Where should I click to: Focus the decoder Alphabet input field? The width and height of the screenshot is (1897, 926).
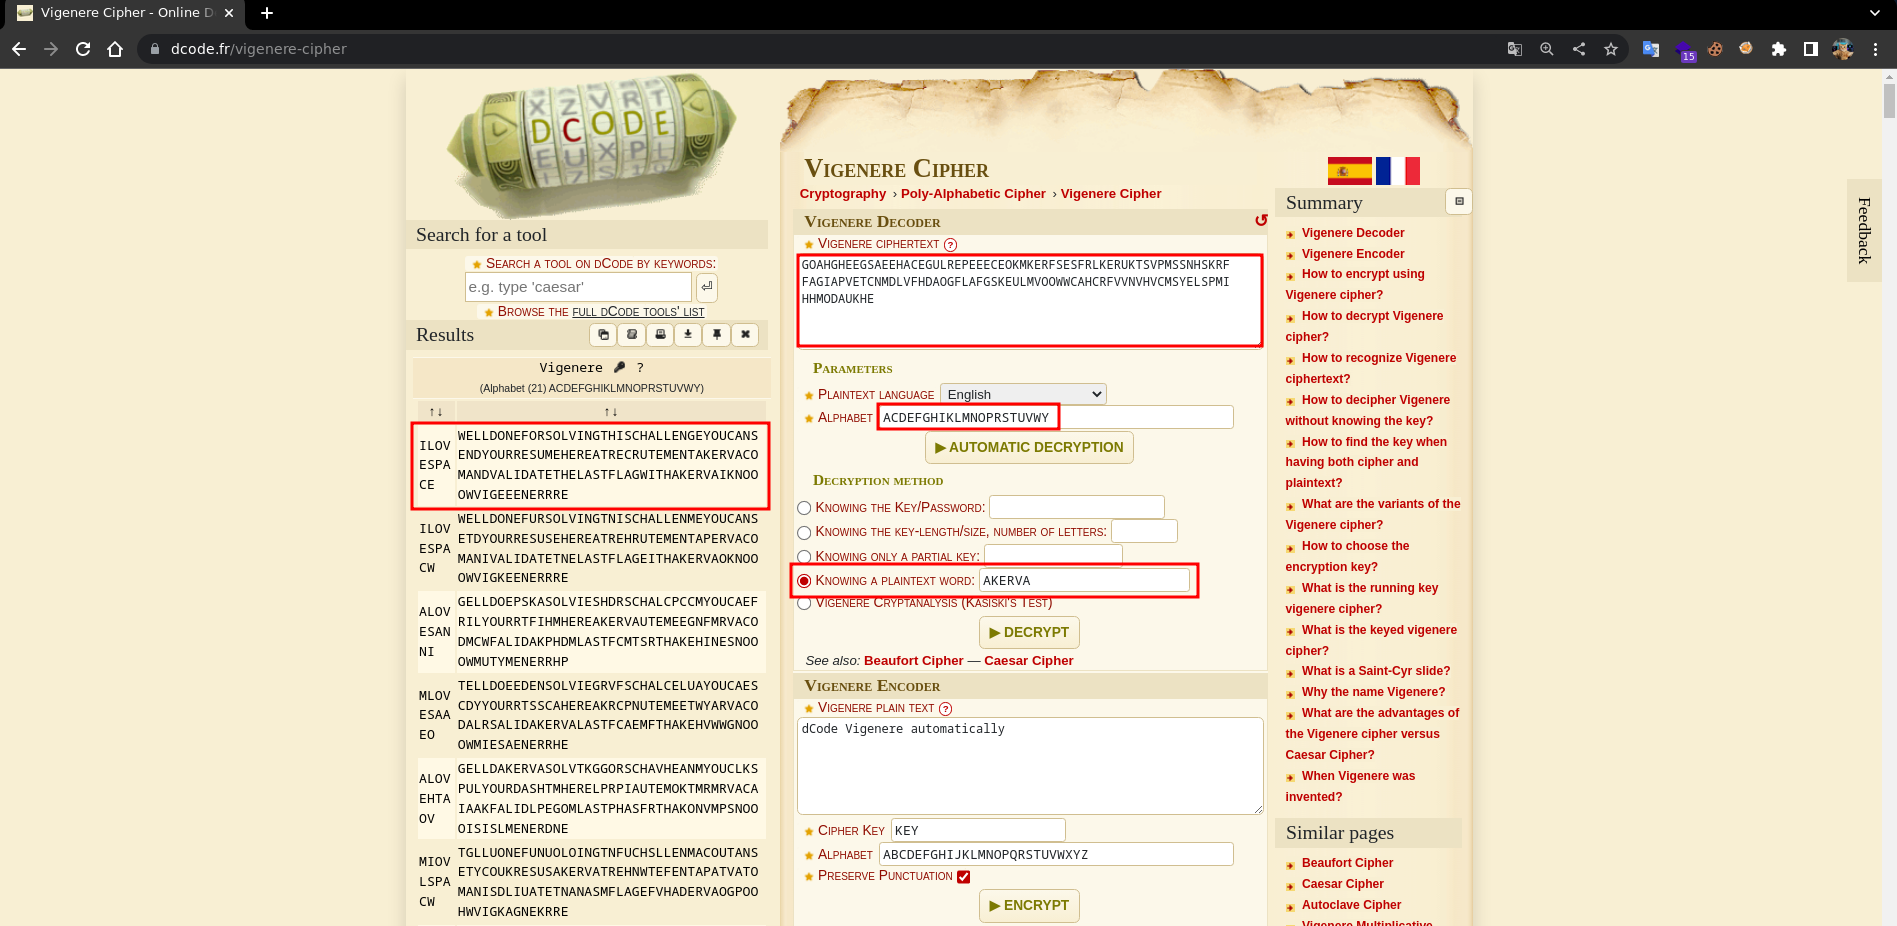pyautogui.click(x=1055, y=418)
